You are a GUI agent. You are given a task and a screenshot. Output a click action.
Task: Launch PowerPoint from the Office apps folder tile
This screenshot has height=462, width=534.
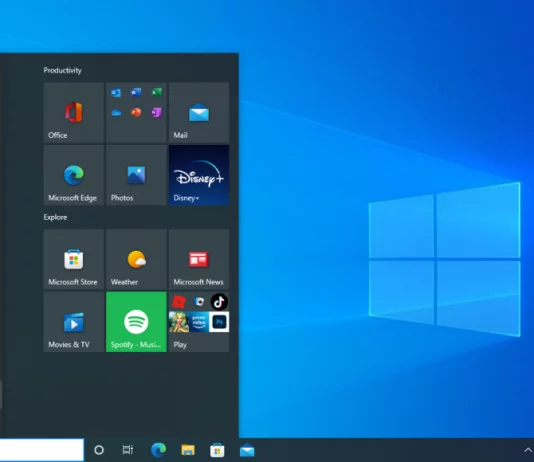tap(136, 112)
